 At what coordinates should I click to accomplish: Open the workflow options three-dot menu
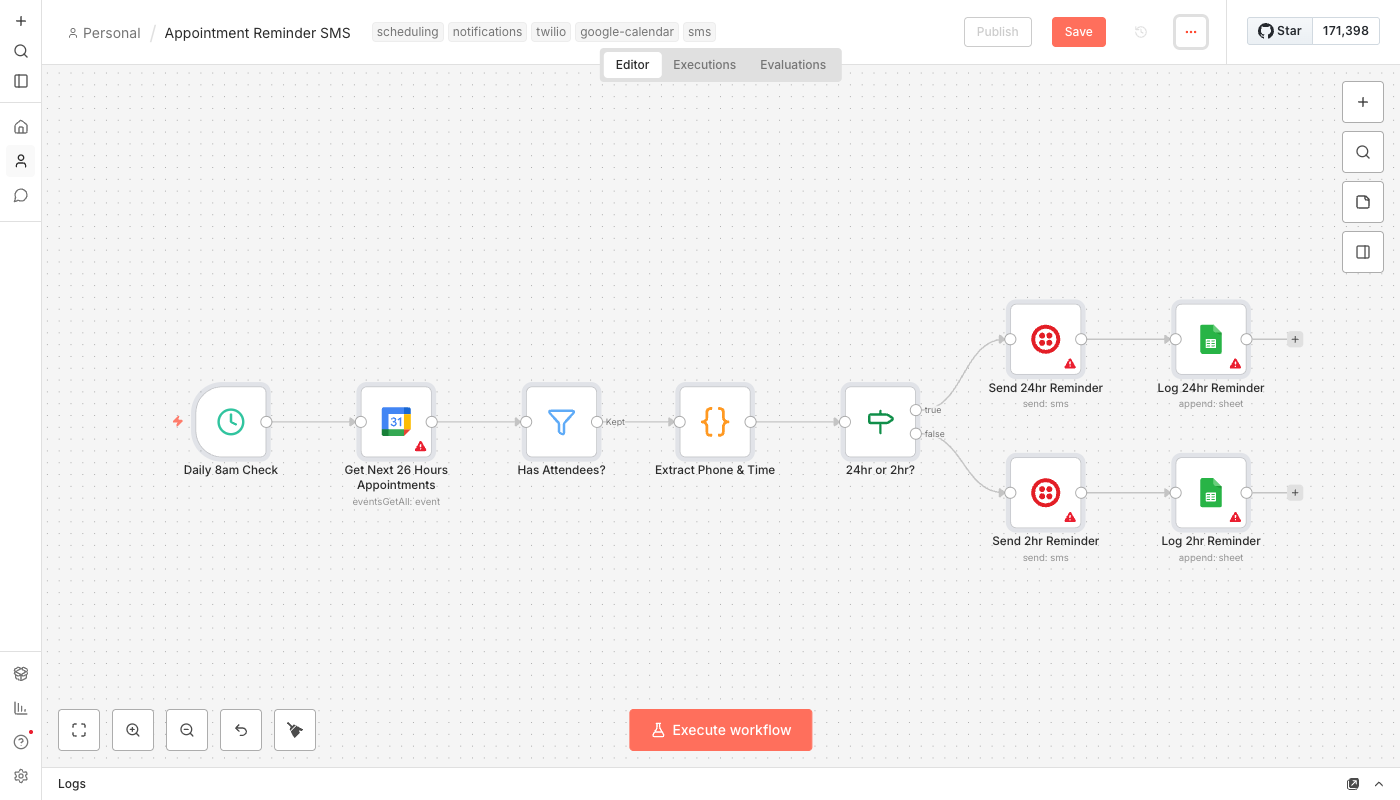[1190, 32]
